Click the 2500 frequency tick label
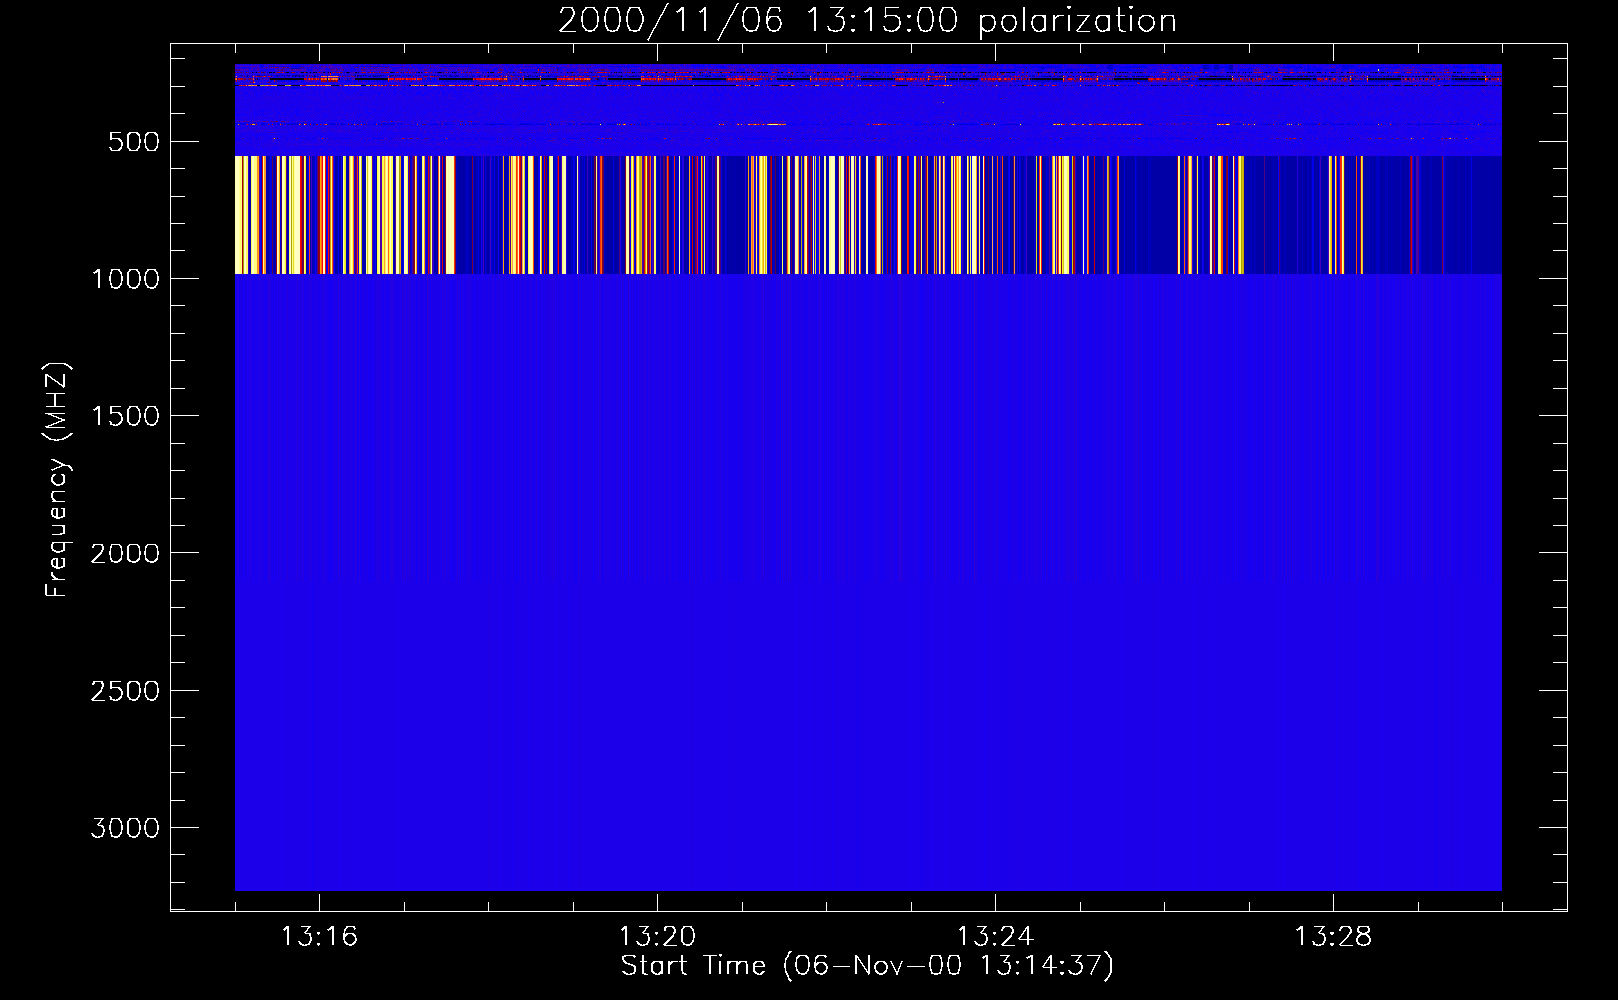The width and height of the screenshot is (1618, 1000). (x=125, y=691)
